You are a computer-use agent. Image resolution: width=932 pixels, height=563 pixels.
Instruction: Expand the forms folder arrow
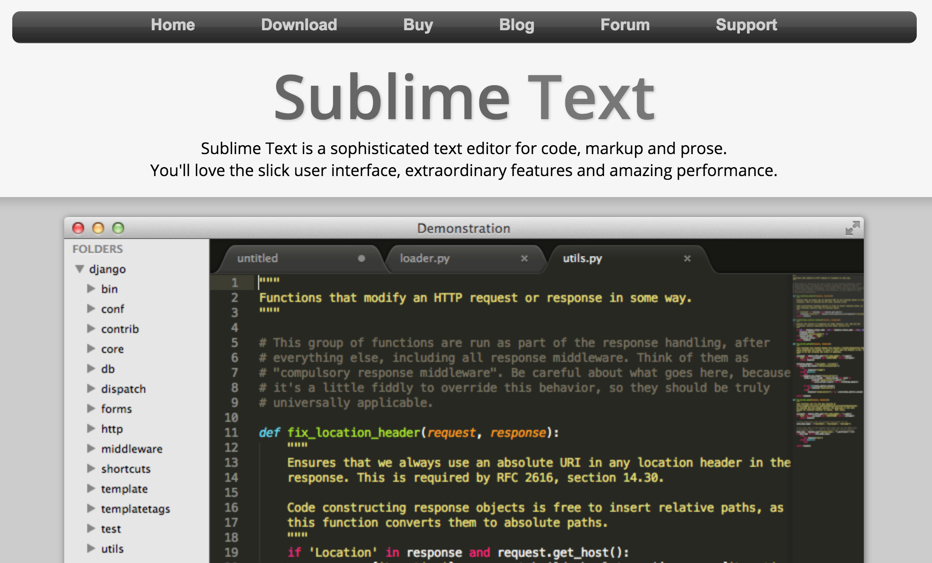point(91,408)
